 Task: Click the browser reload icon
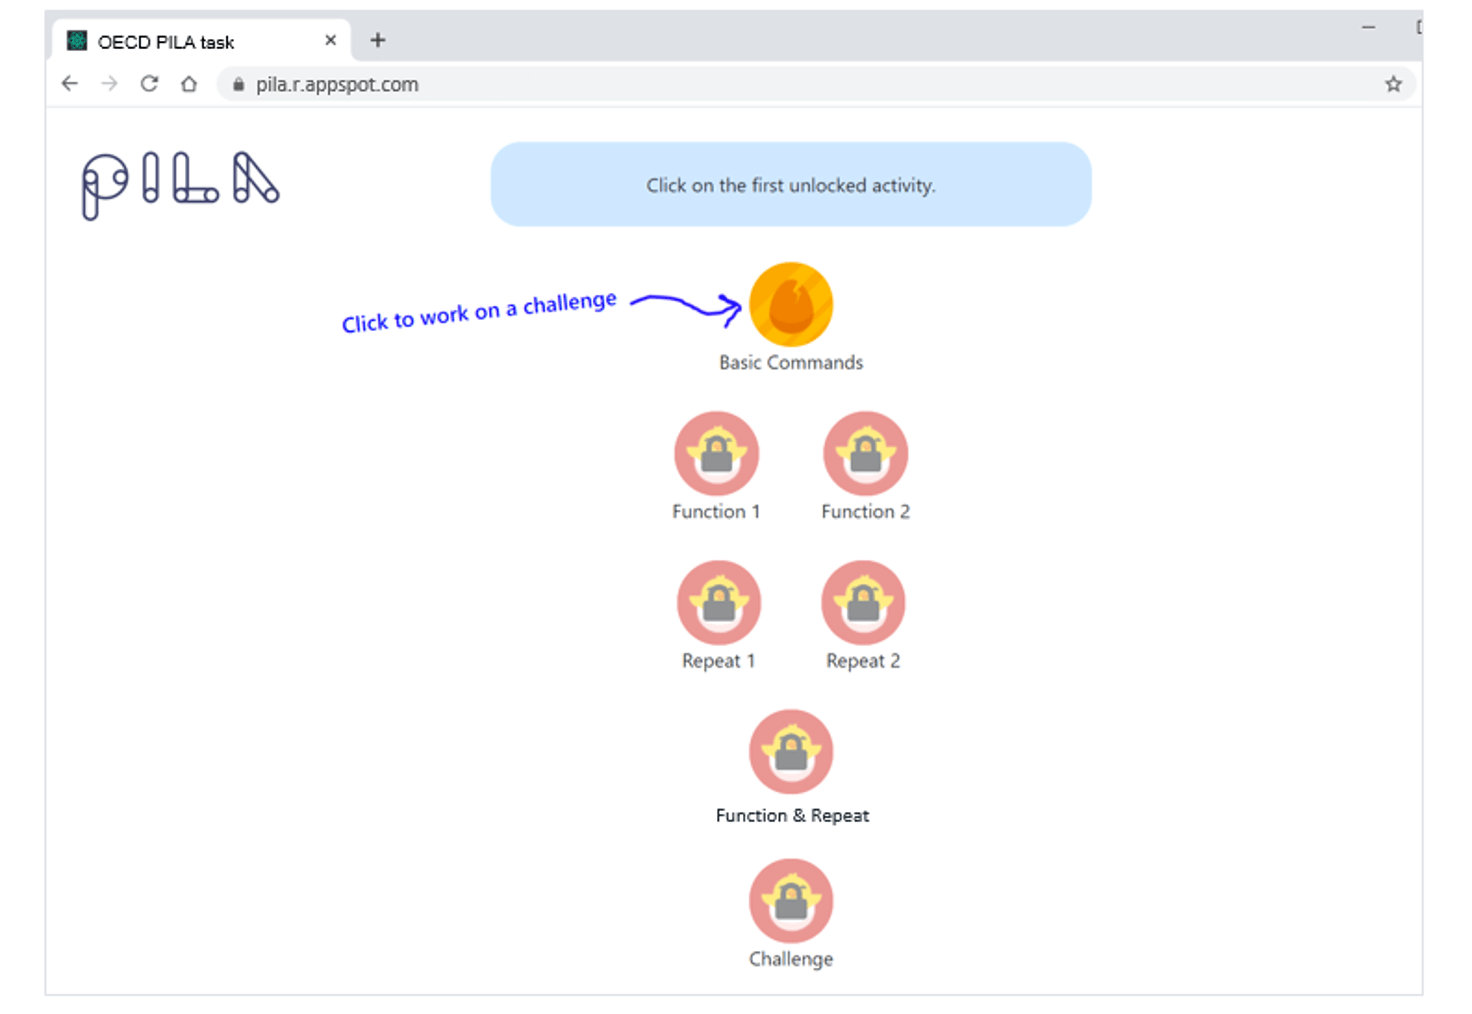point(149,84)
